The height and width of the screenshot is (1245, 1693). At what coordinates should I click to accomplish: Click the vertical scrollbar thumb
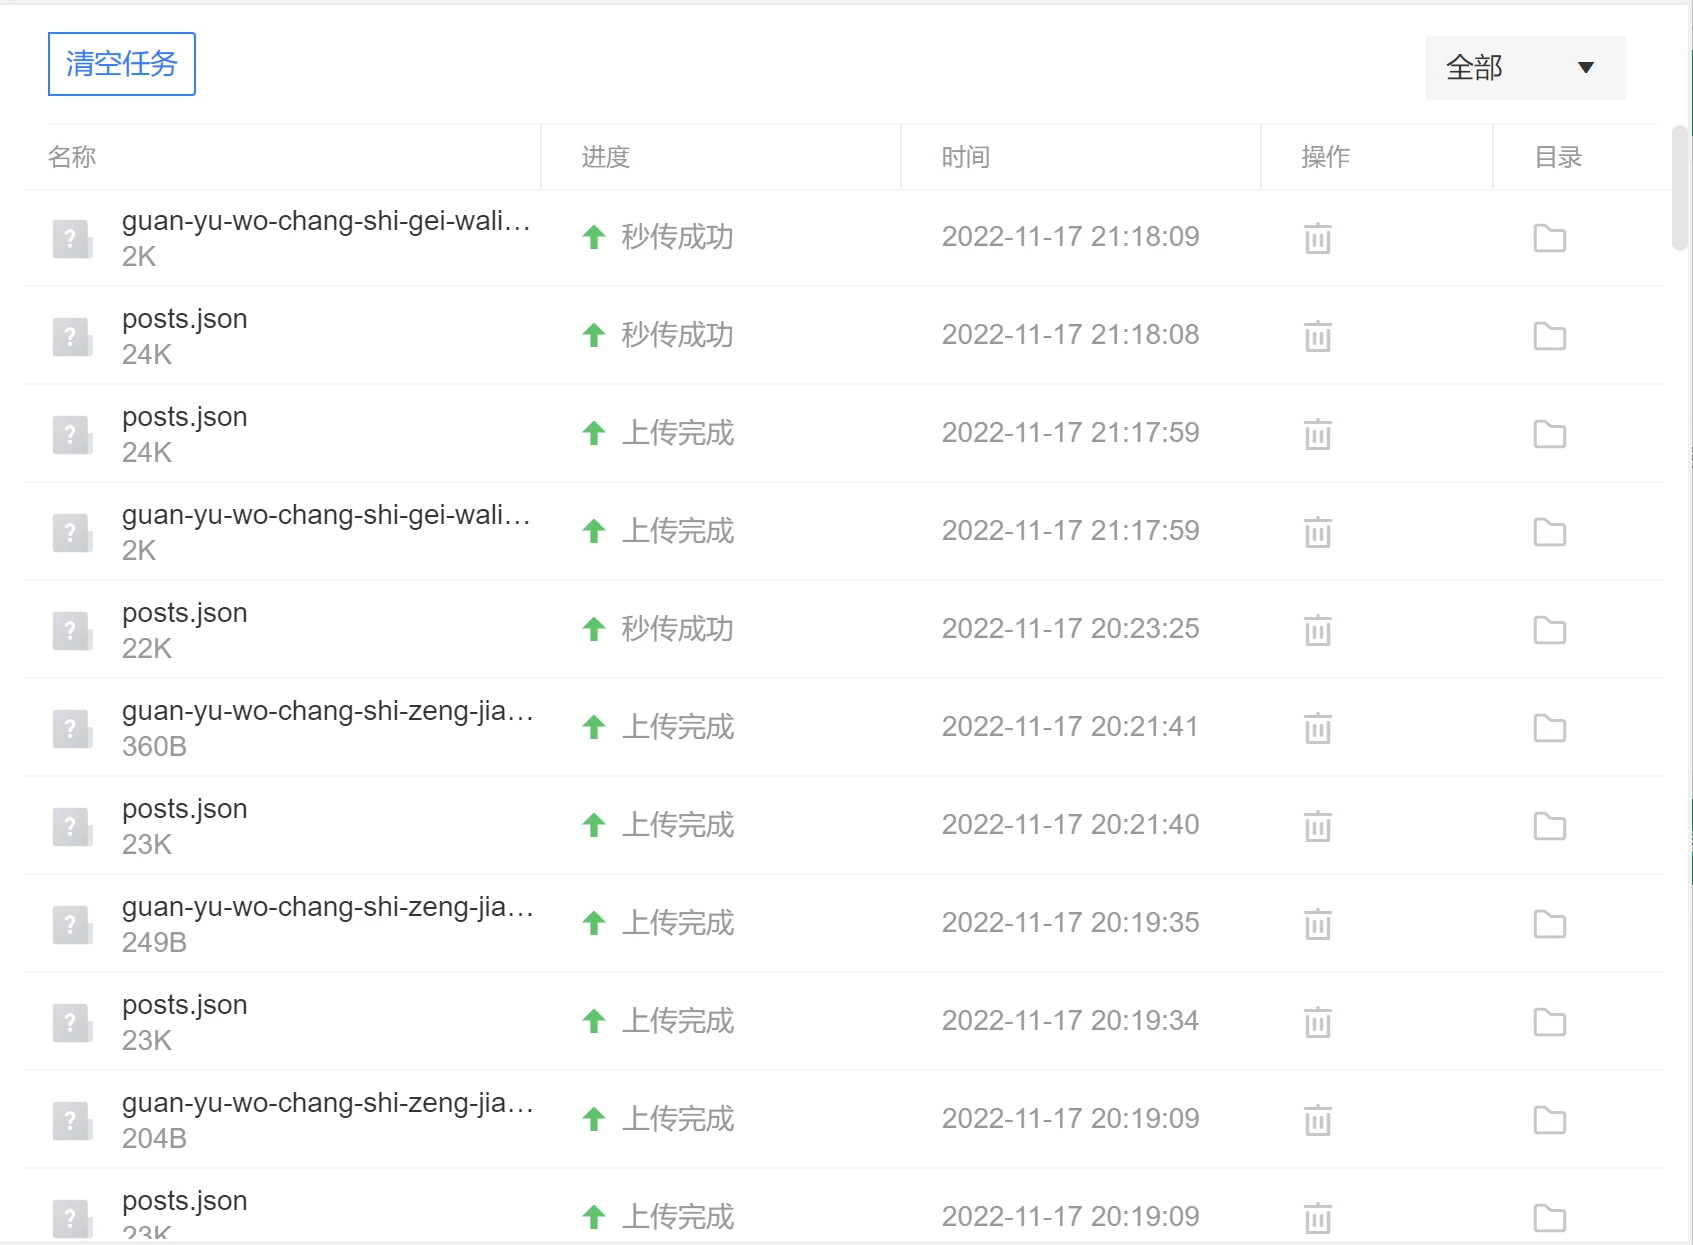[x=1680, y=188]
